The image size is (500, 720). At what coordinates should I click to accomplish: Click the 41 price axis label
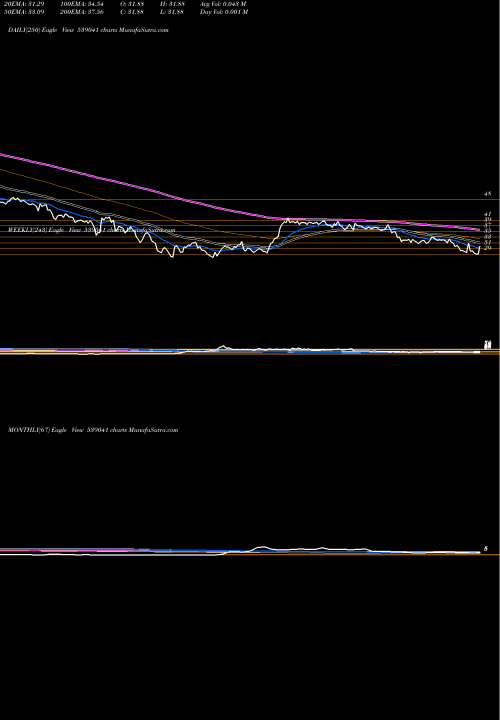point(488,214)
